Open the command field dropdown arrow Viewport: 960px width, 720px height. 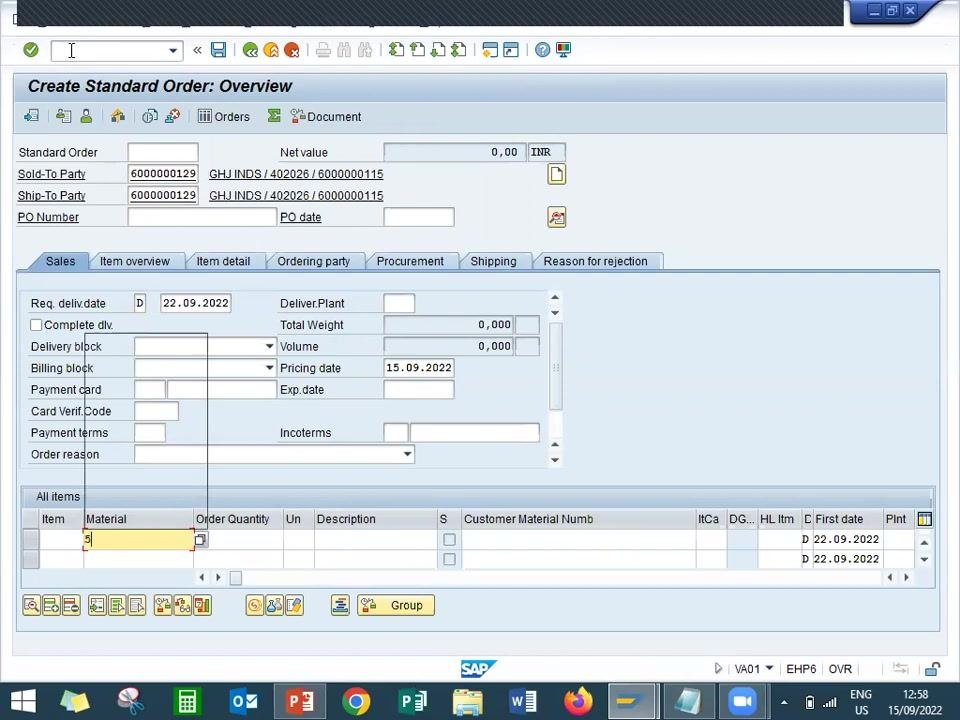(173, 50)
